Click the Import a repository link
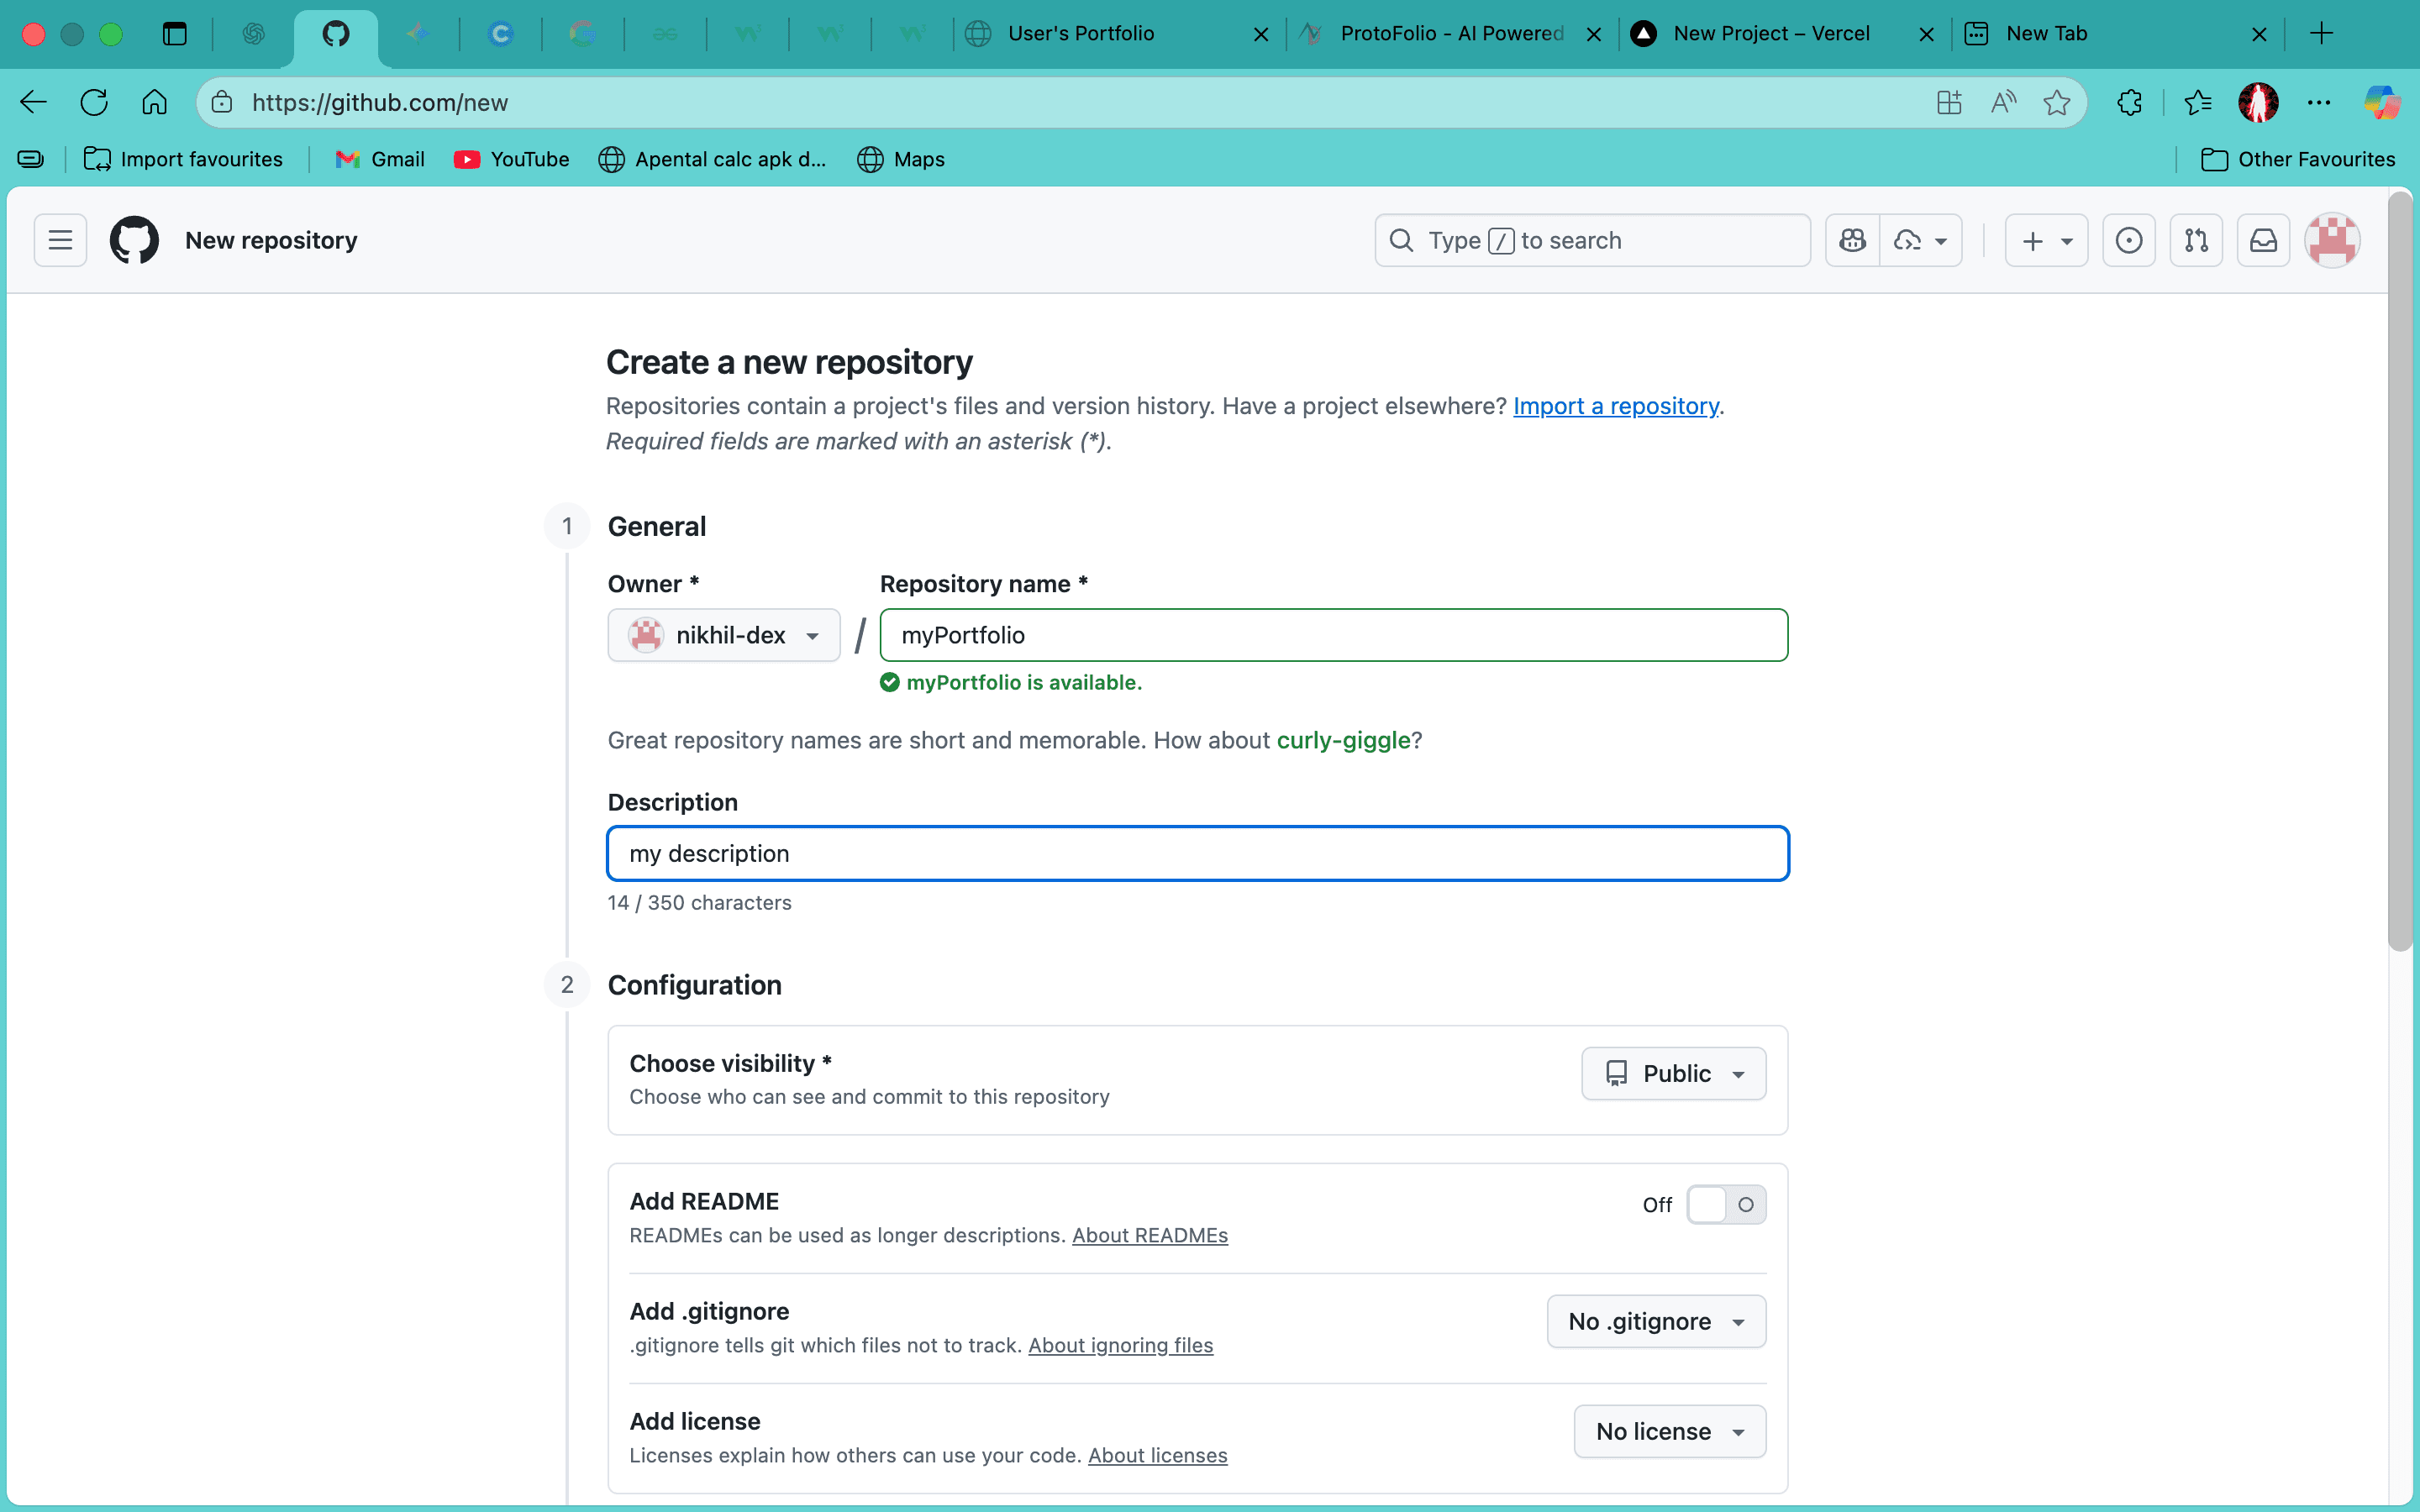Image resolution: width=2420 pixels, height=1512 pixels. (x=1616, y=406)
